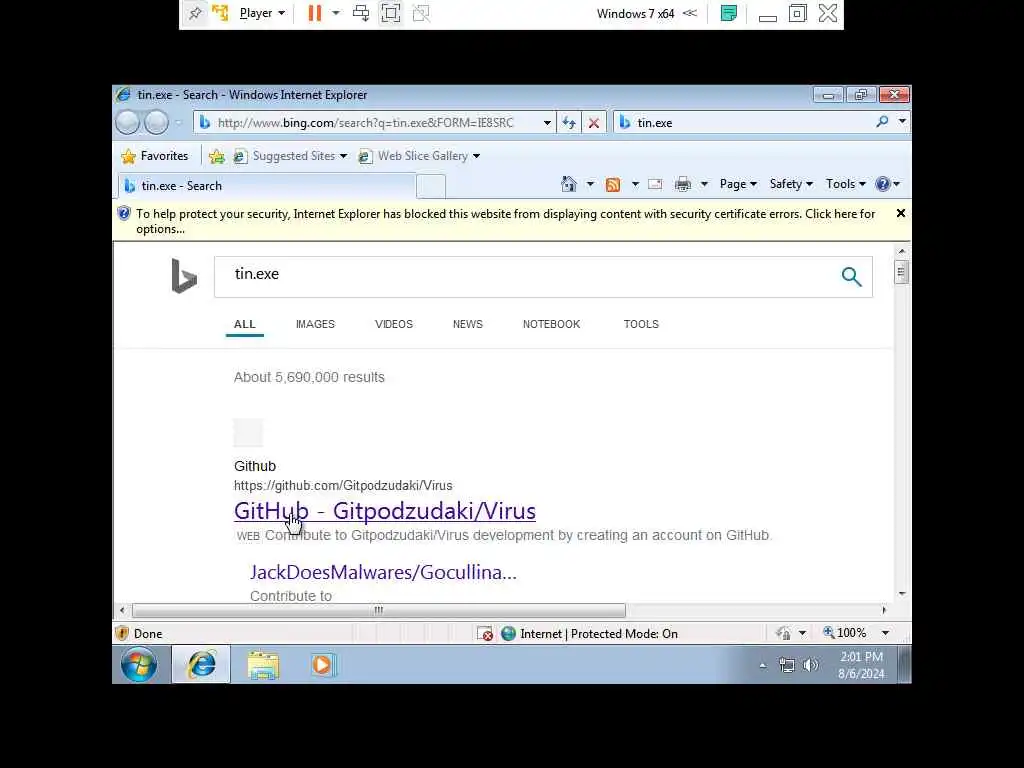Open Windows Media Player from taskbar
1024x768 pixels.
[x=323, y=665]
